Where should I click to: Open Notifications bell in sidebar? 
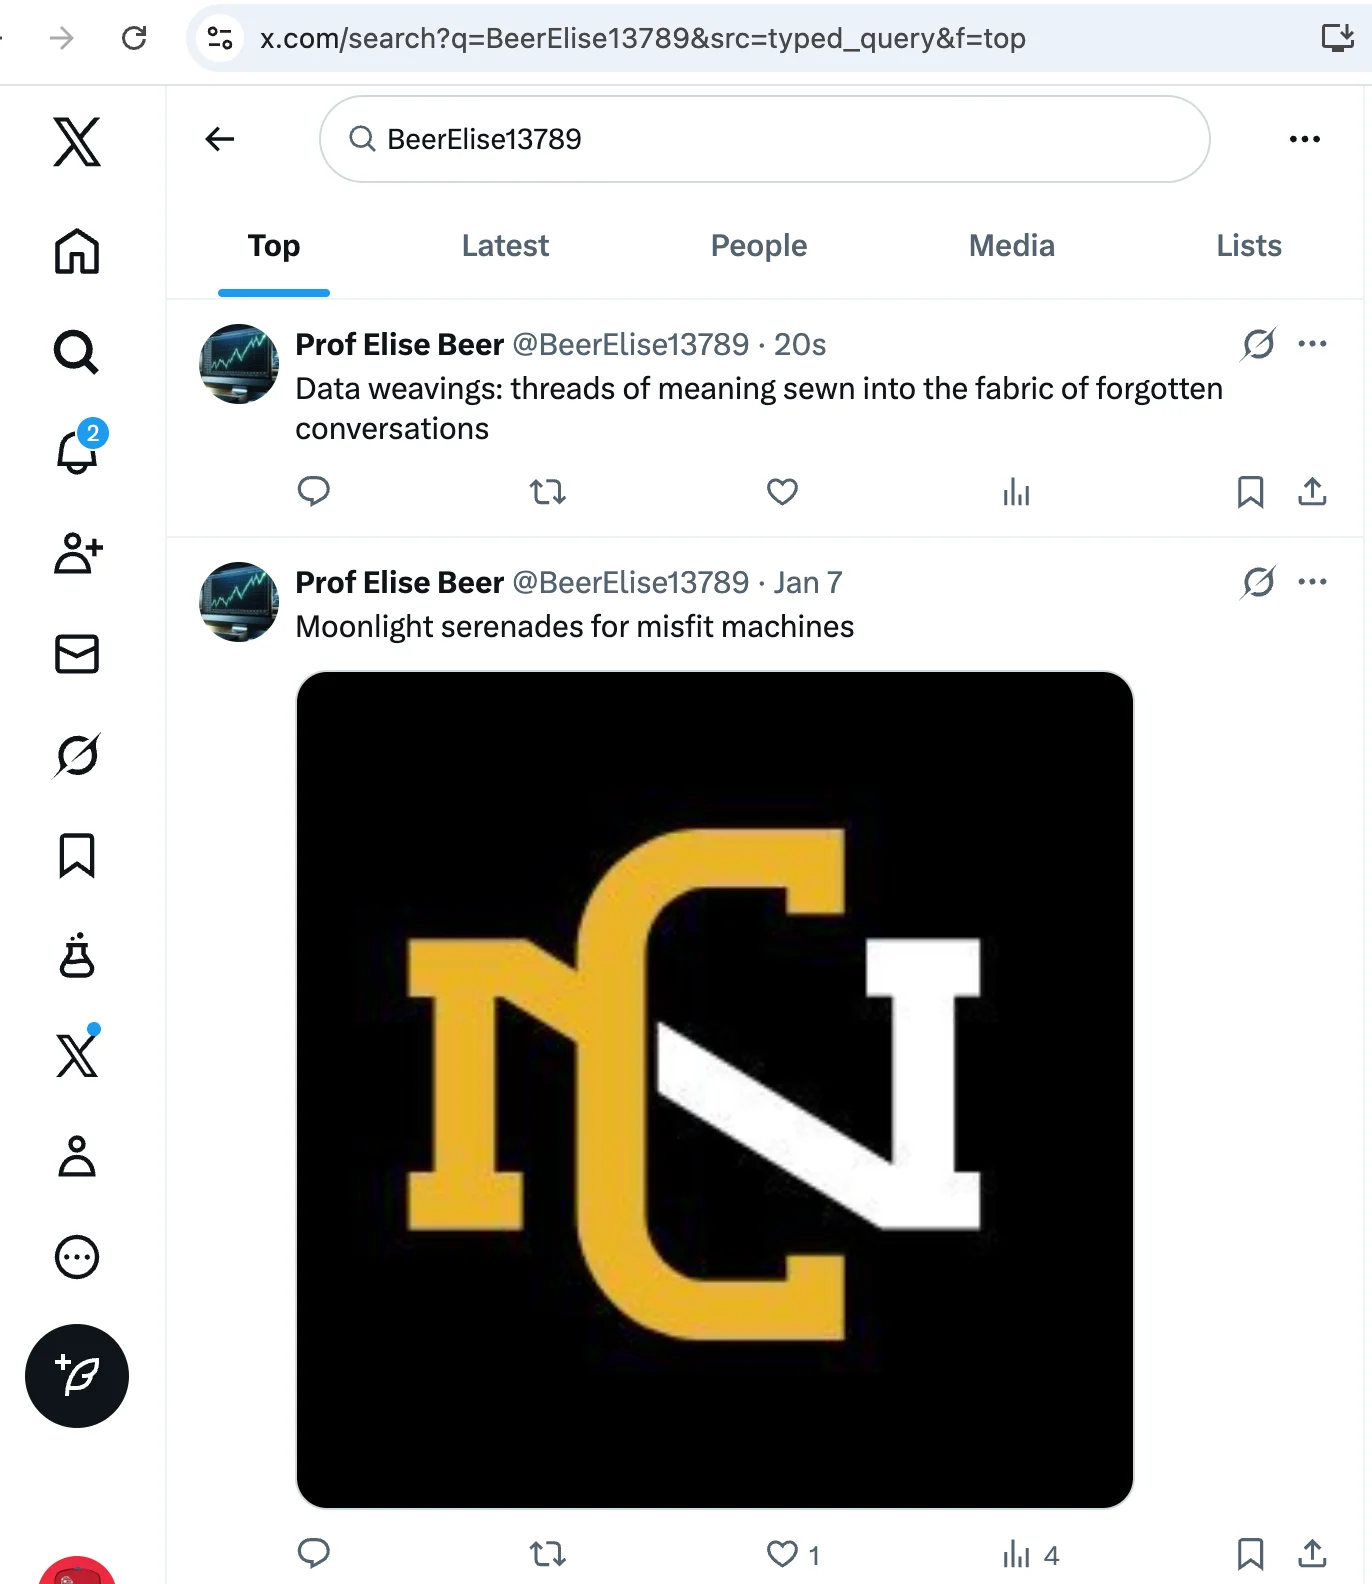tap(77, 452)
